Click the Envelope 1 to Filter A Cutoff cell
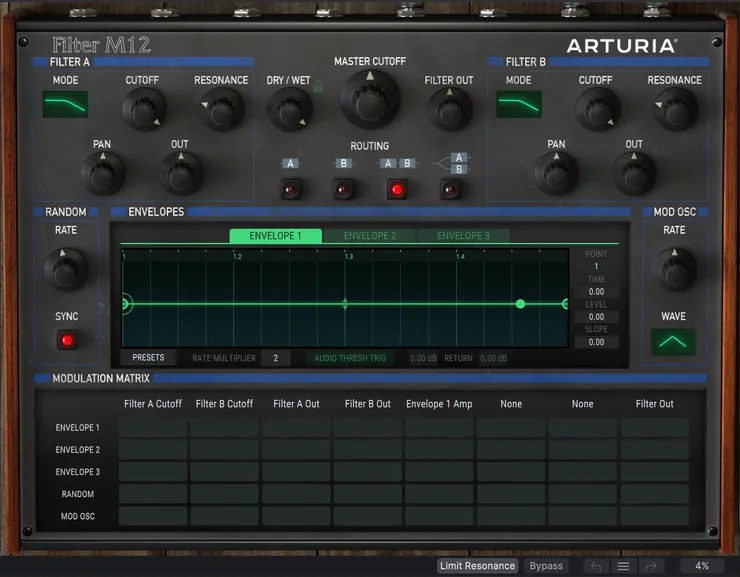This screenshot has height=577, width=740. (x=153, y=428)
